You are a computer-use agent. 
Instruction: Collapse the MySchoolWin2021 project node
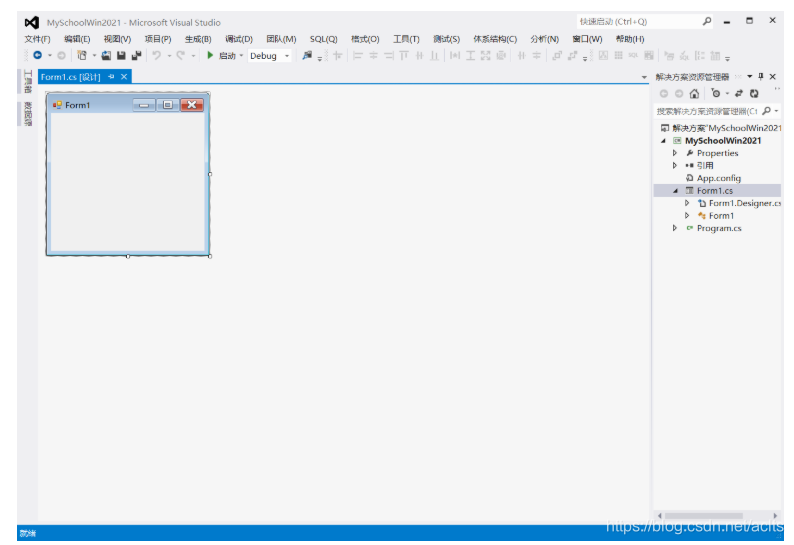click(663, 141)
